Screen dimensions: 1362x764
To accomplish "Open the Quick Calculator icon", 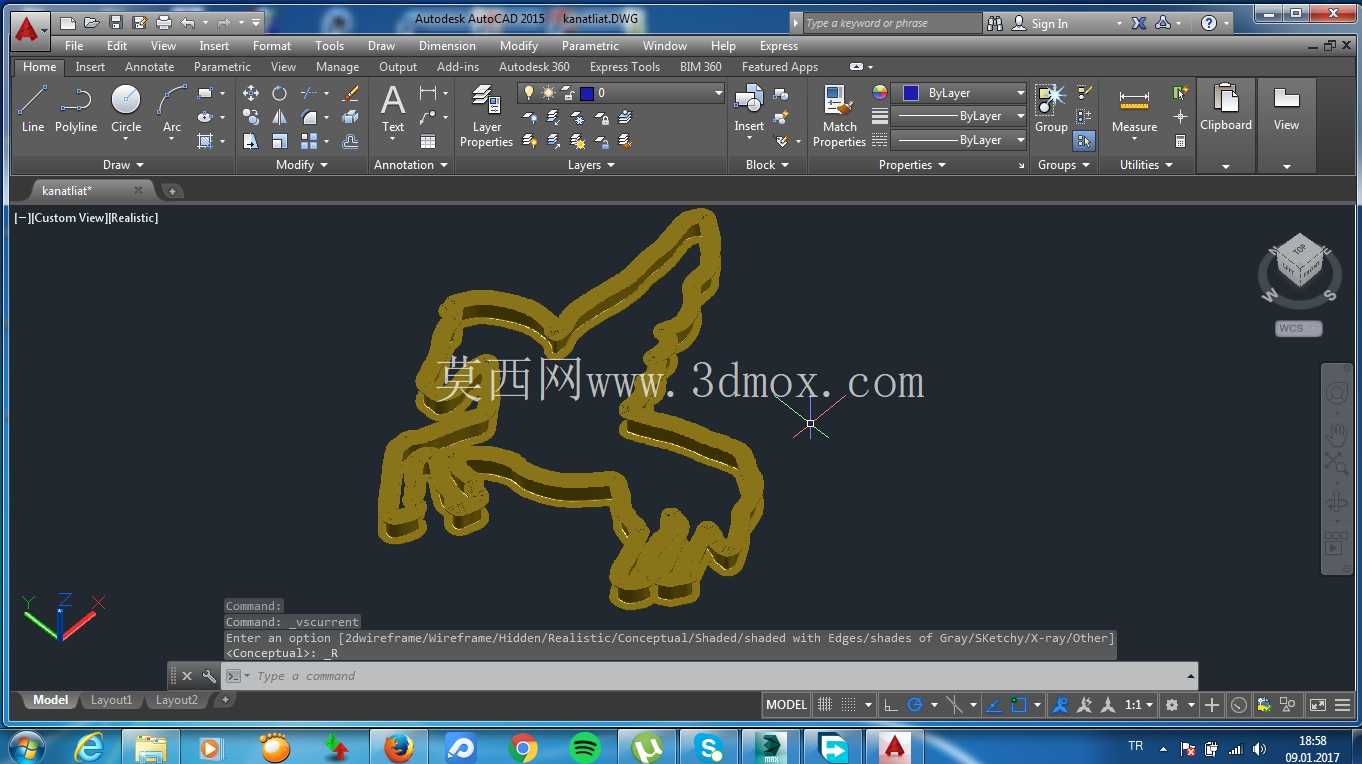I will pyautogui.click(x=1181, y=141).
